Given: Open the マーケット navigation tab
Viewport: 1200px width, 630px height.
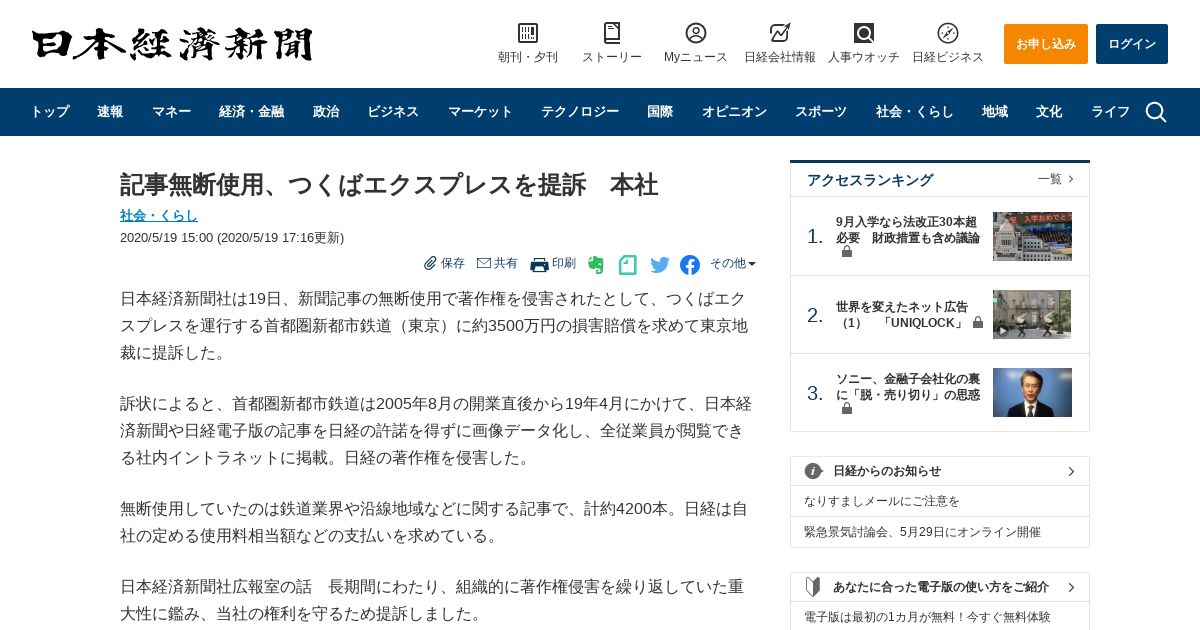Looking at the screenshot, I should [480, 112].
